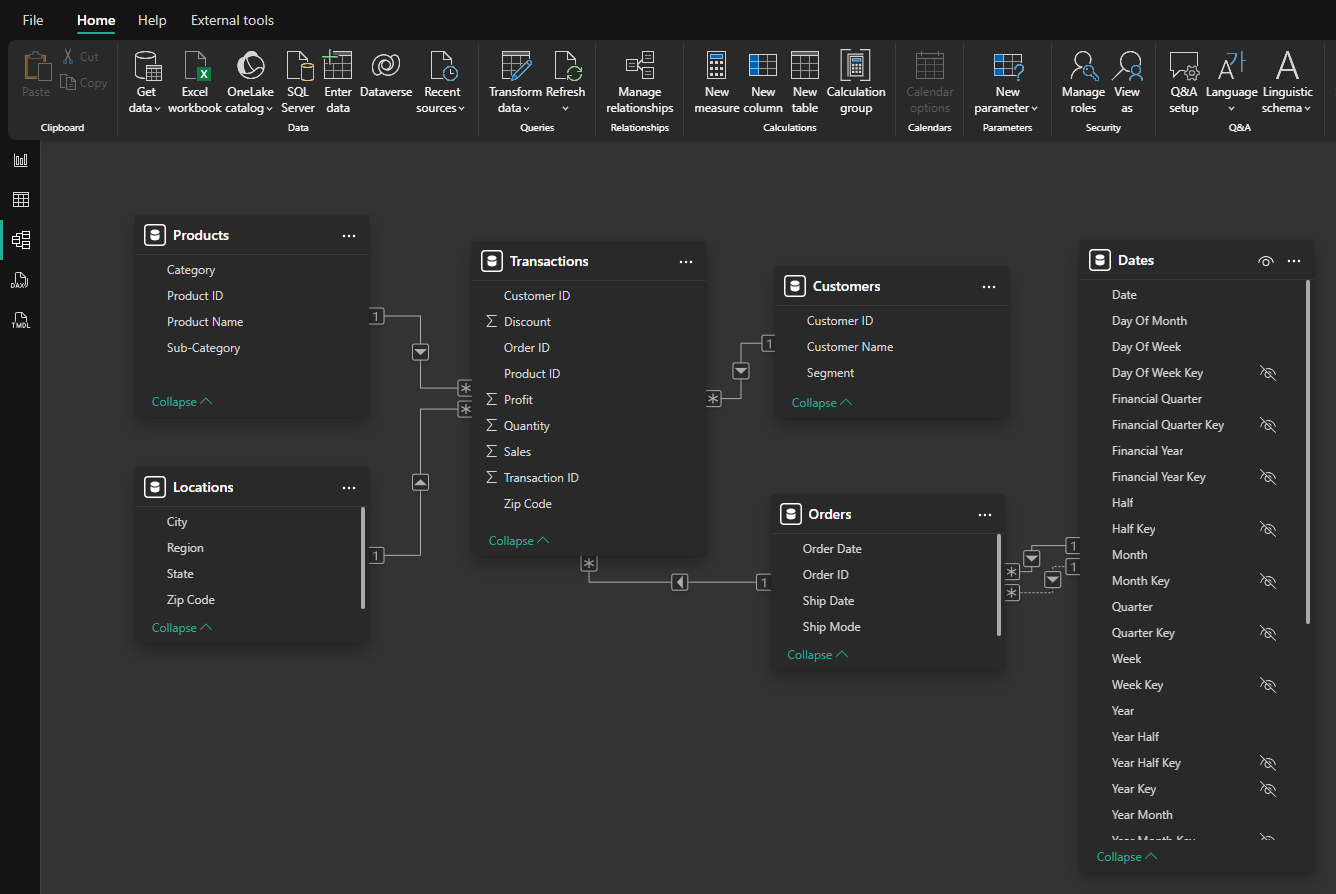Screen dimensions: 1336x894
Task: Toggle visibility of the Dates table
Action: (x=1265, y=260)
